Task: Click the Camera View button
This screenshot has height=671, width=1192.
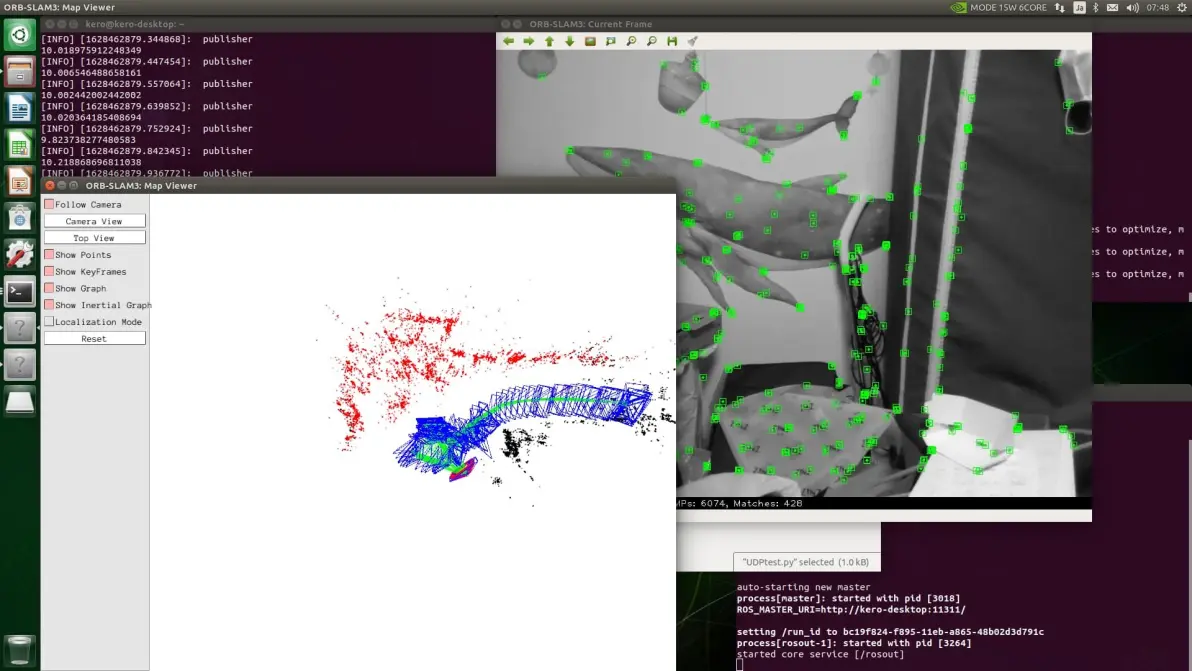Action: tap(94, 221)
